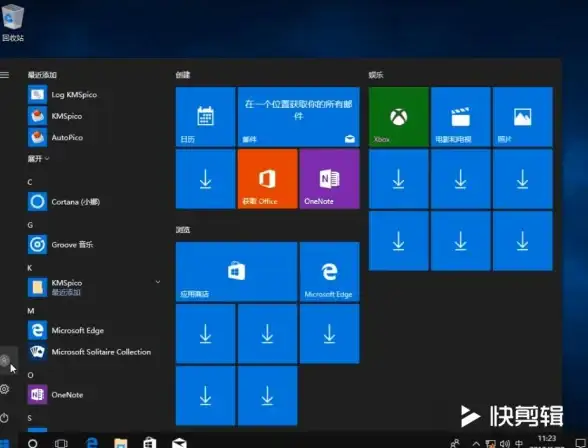Click the Power button in Start rail
Viewport: 588px width, 448px height.
click(x=4, y=417)
